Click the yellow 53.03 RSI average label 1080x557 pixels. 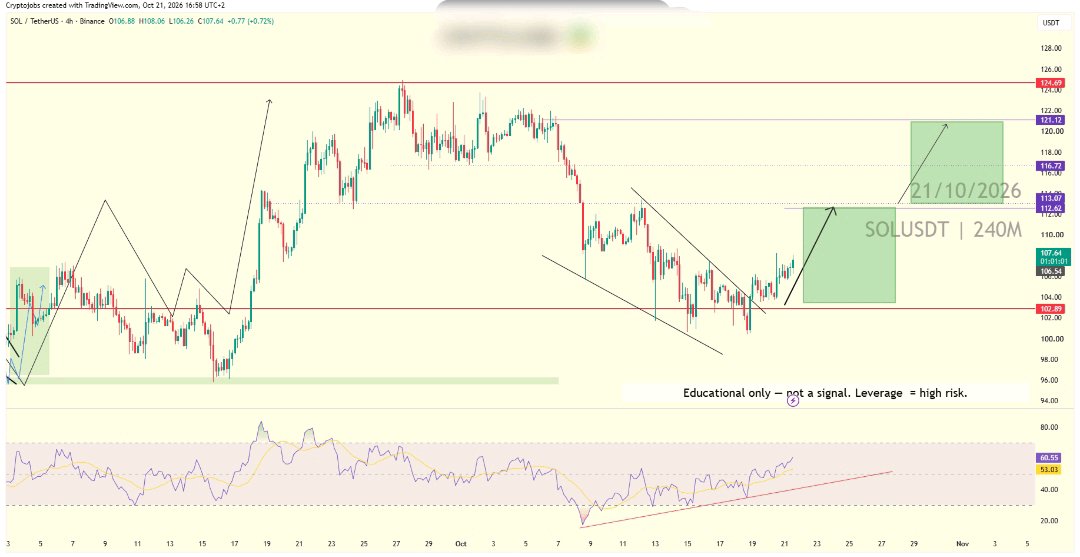pos(1050,470)
